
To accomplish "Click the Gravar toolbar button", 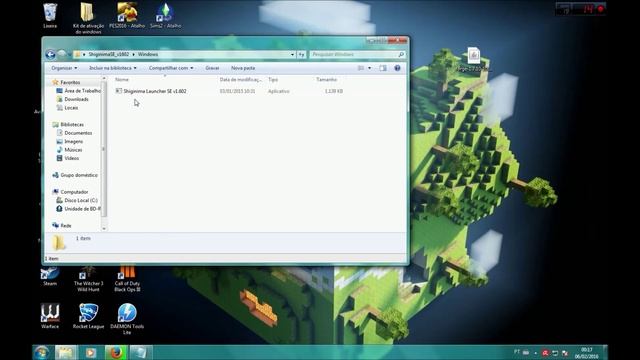I will 212,68.
